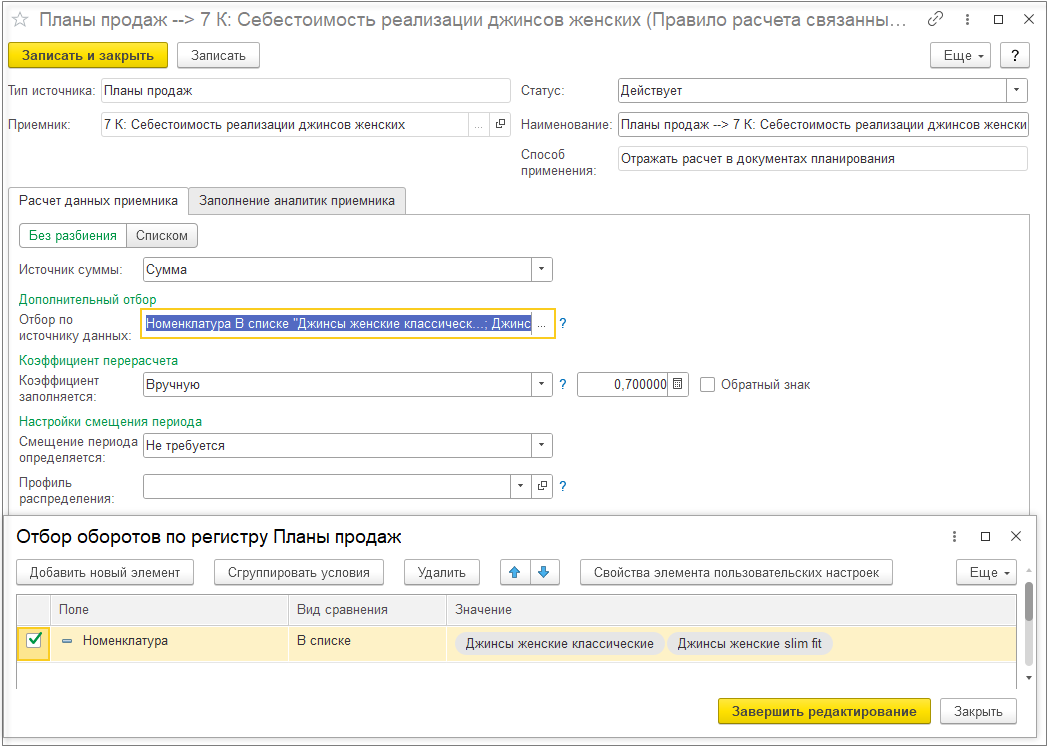Switch to Списком mode

coord(161,235)
